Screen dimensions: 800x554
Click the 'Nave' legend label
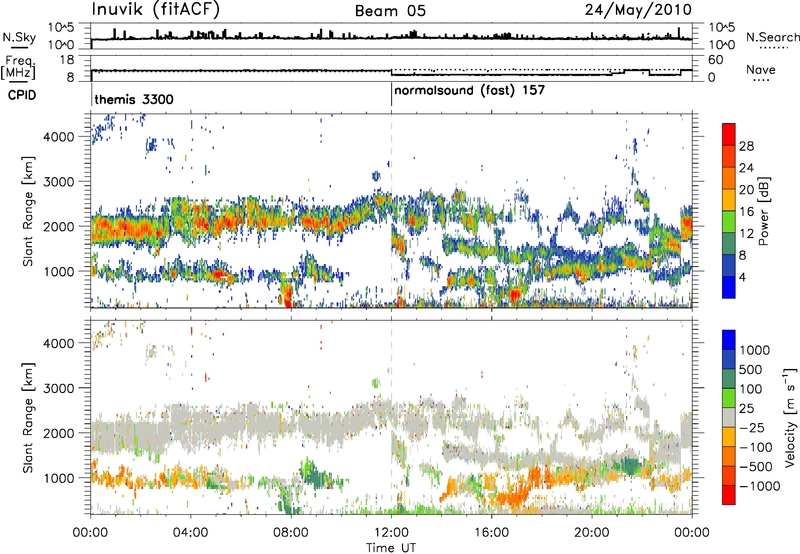[x=760, y=70]
